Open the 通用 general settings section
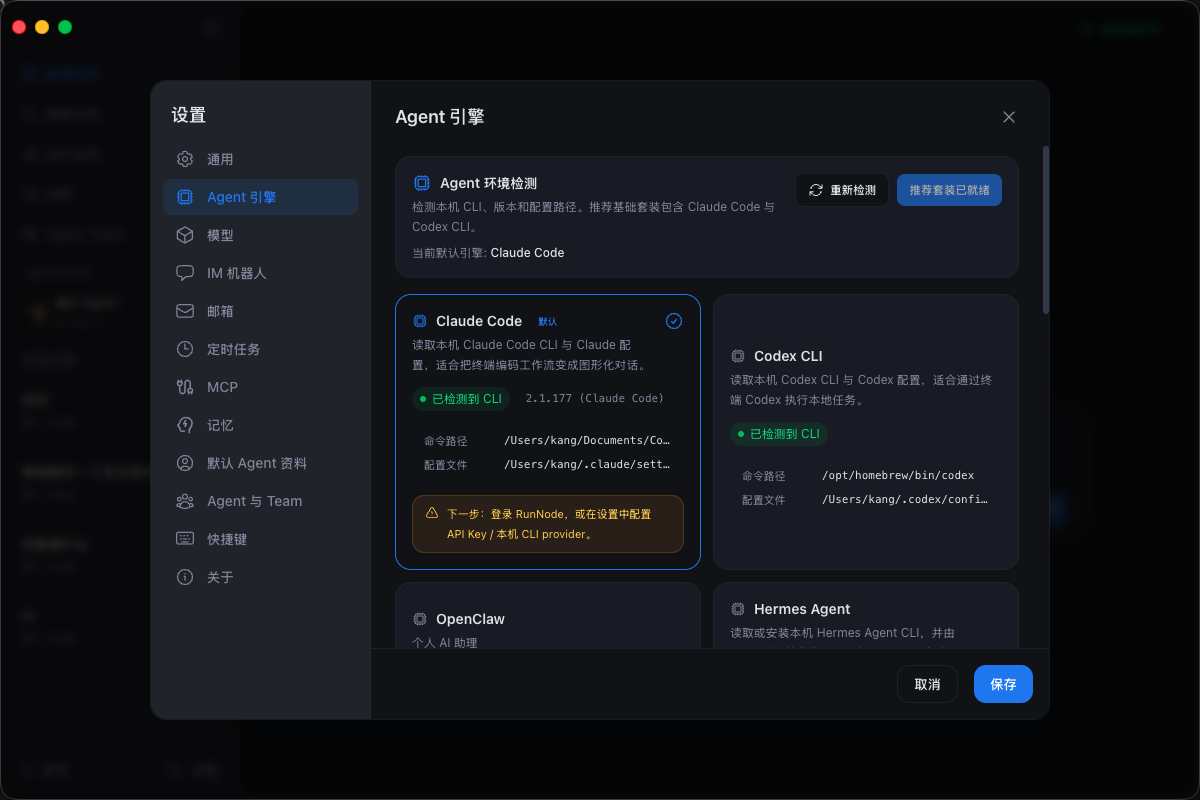1200x800 pixels. 260,159
